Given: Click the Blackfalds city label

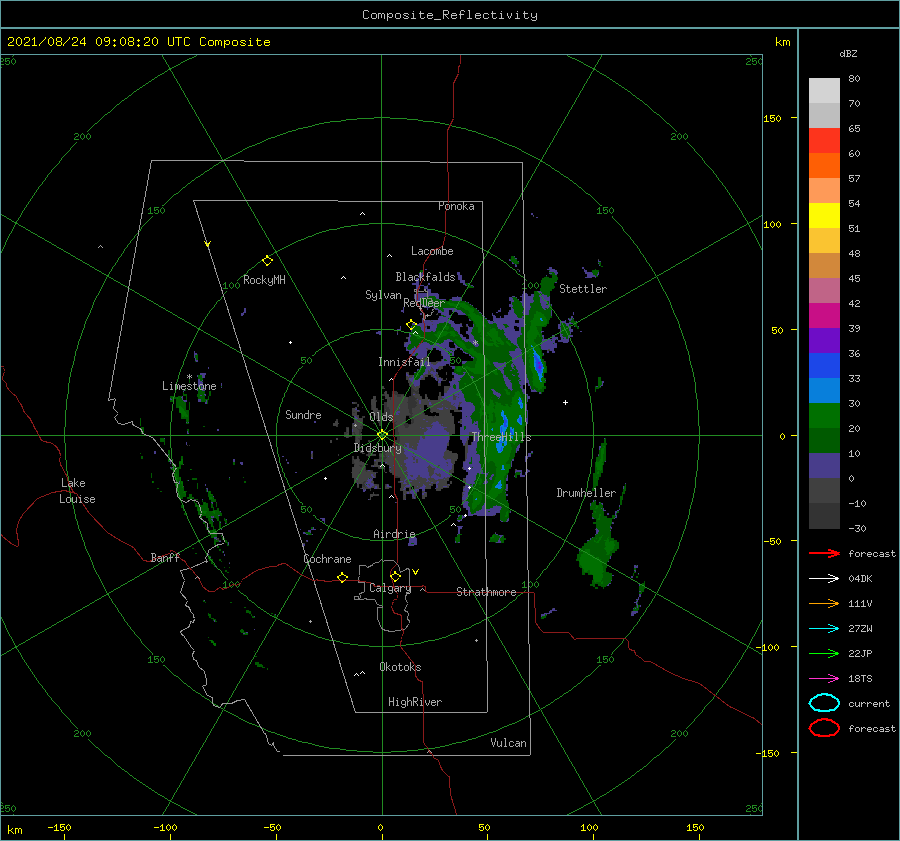Looking at the screenshot, I should [425, 277].
